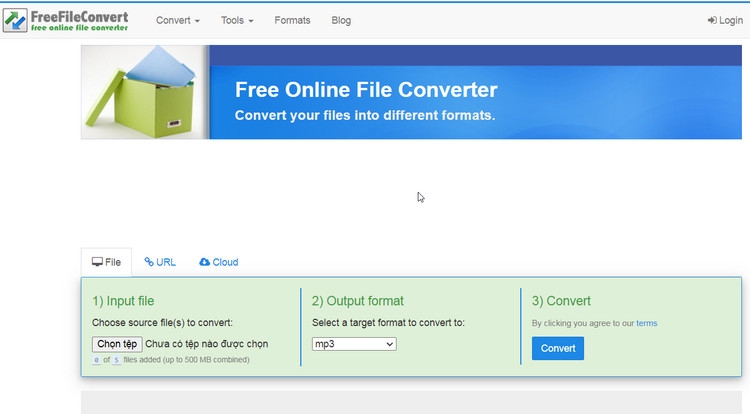Click 'Chưa có tệp nào được chọn' text
Screen dimensions: 750x414
point(207,344)
